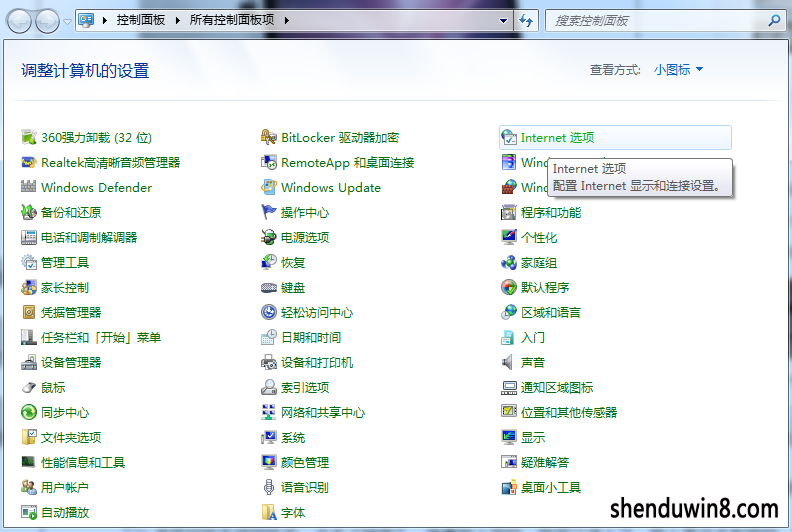The image size is (792, 532).
Task: Expand arrow after 控制面板 breadcrumb
Action: [178, 20]
